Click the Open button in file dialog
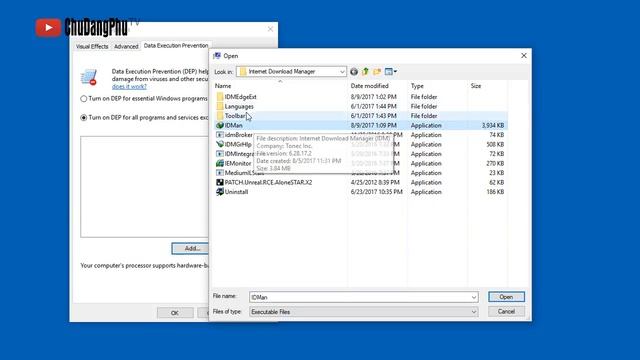The height and width of the screenshot is (360, 640). 506,297
